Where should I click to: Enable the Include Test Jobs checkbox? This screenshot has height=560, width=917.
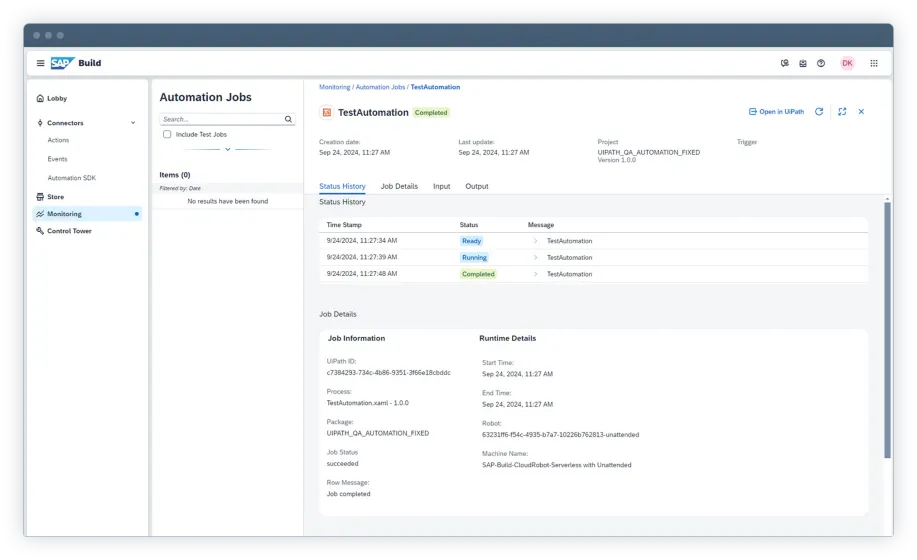coord(167,134)
